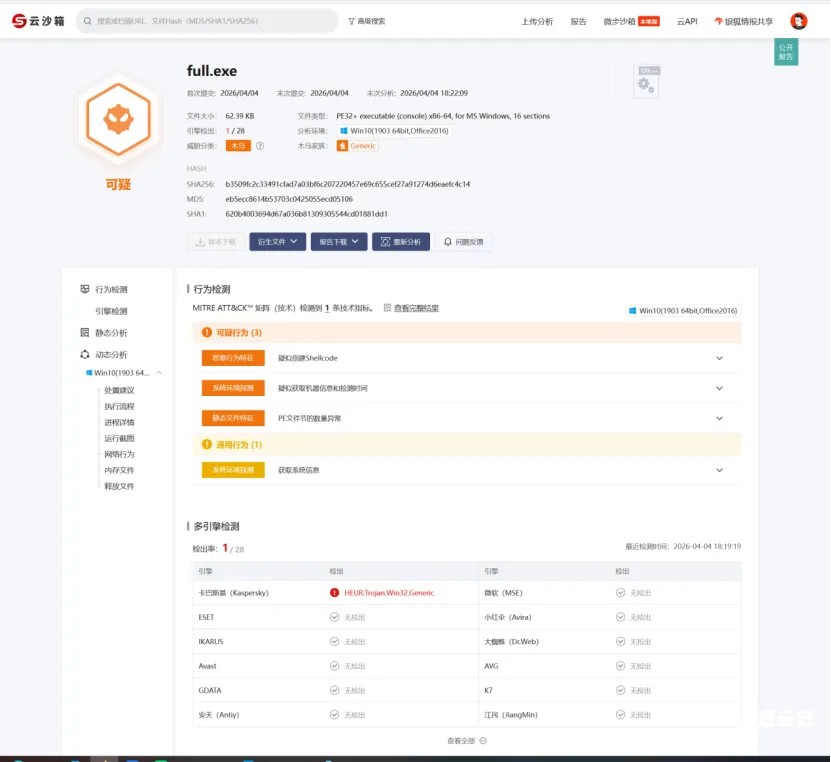Select the 木马 threat classification tag

pos(237,145)
